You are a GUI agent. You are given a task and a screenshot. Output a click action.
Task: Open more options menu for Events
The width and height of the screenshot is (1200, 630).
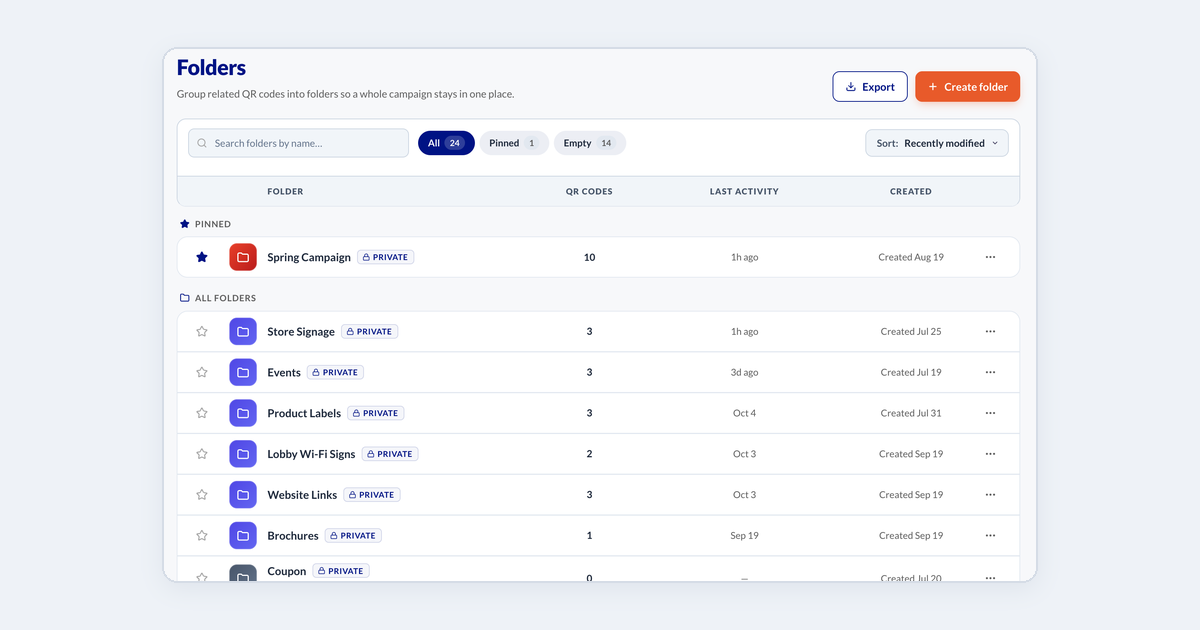coord(990,372)
